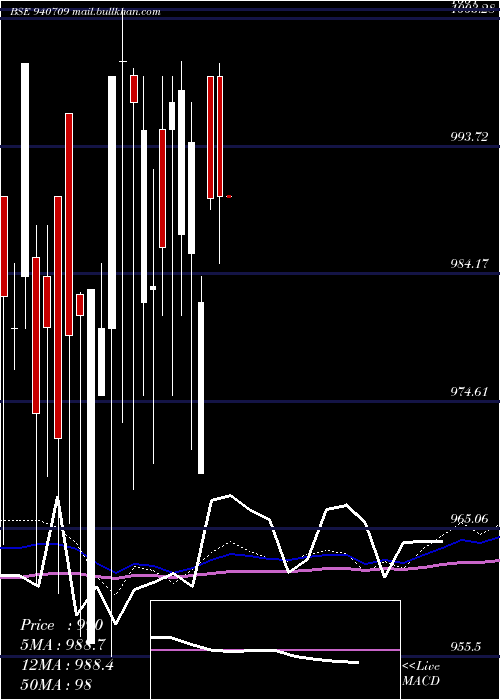The width and height of the screenshot is (500, 700).
Task: Click the 984.17 price level label
Action: coord(469,264)
